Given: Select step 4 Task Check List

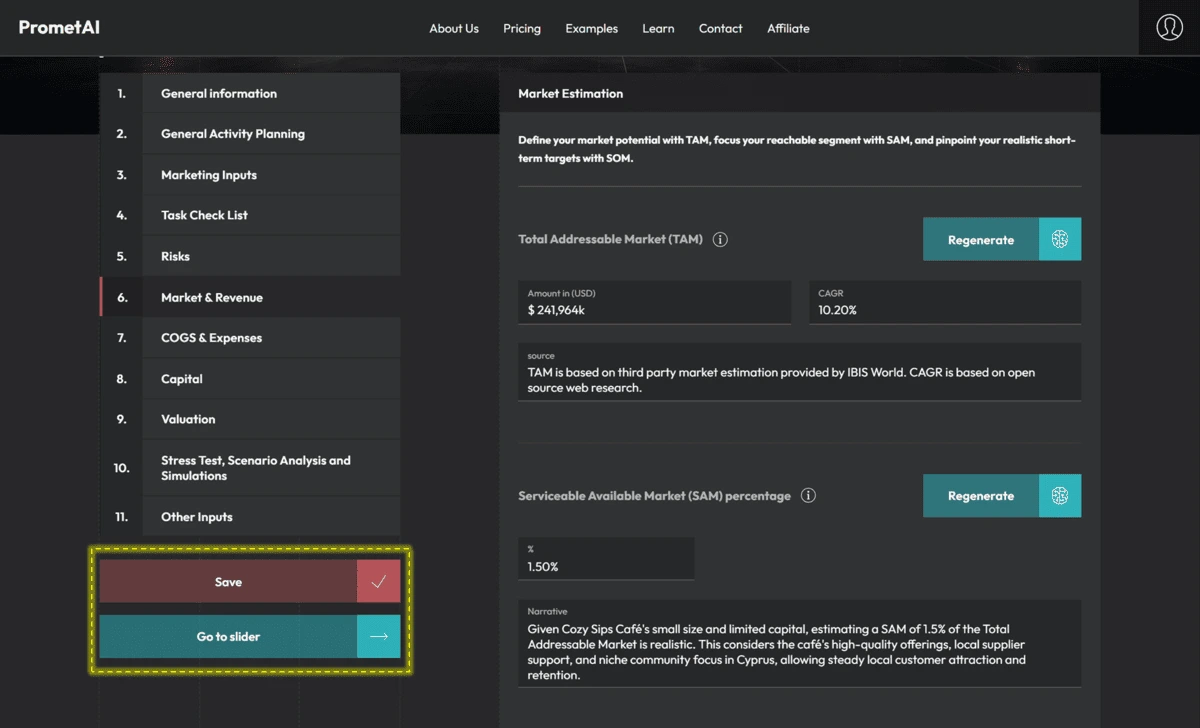Looking at the screenshot, I should [x=250, y=215].
